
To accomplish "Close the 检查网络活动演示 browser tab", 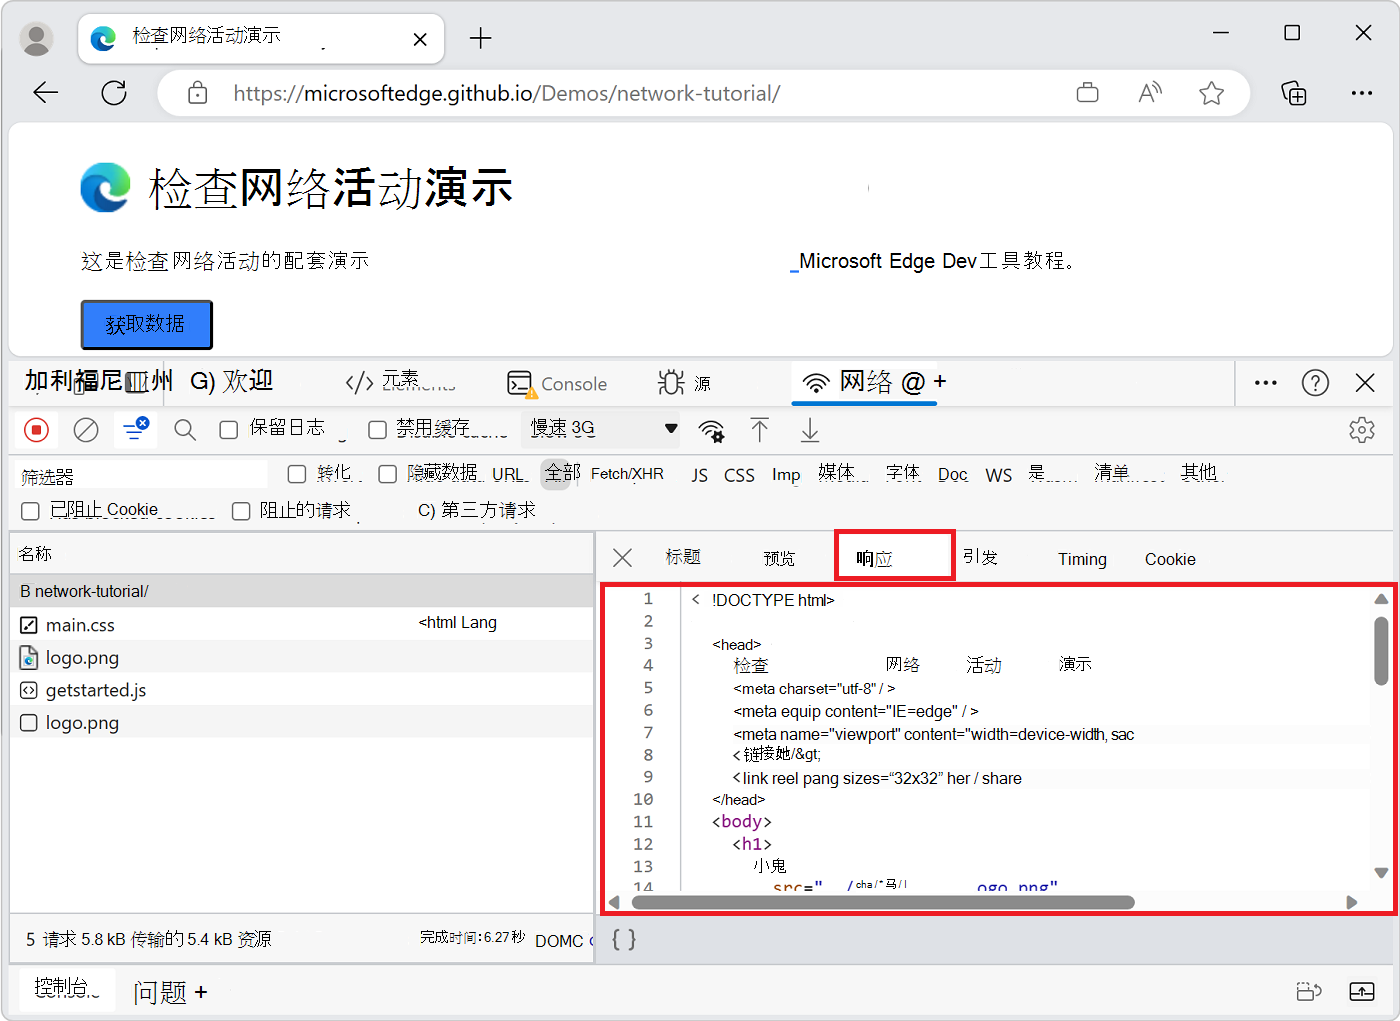I will [x=420, y=39].
